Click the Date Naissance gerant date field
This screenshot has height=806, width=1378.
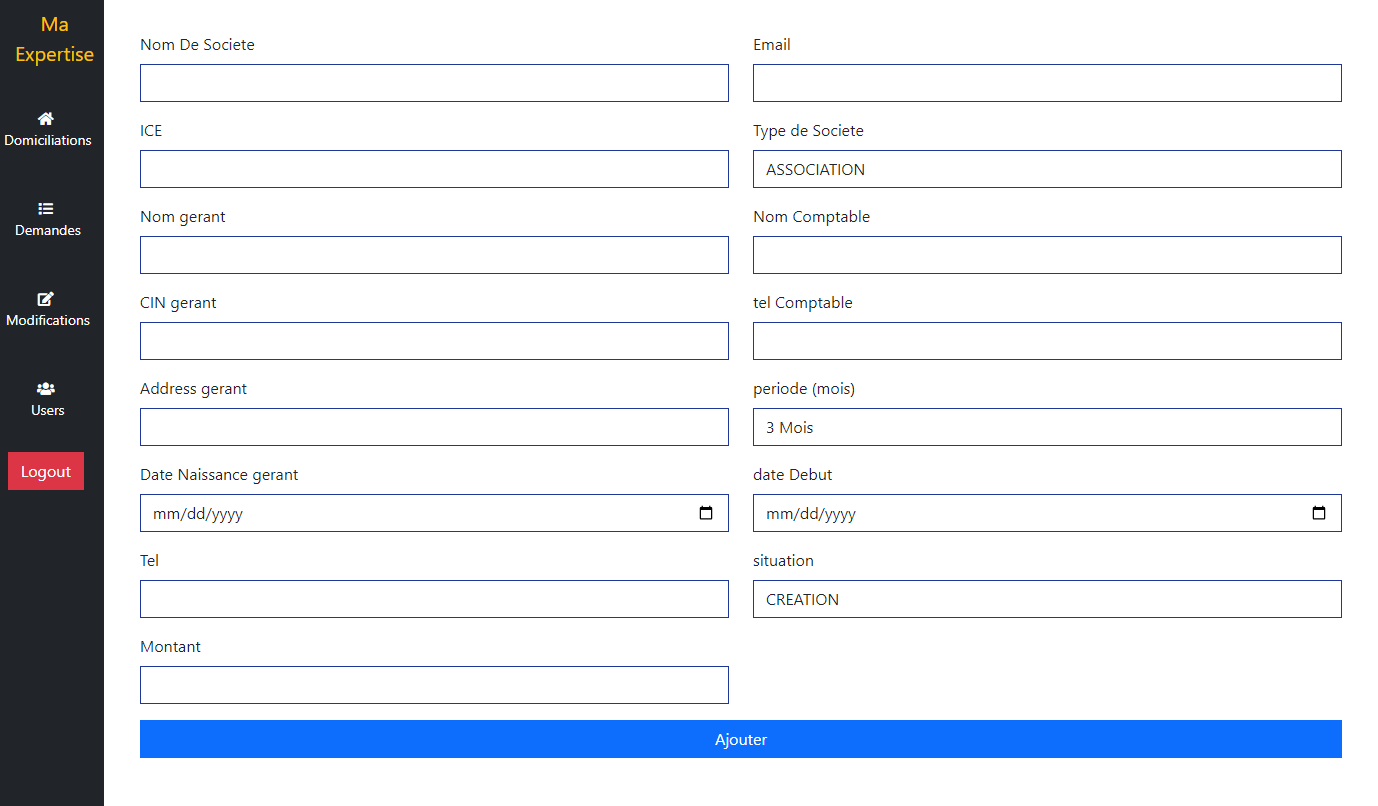coord(434,513)
